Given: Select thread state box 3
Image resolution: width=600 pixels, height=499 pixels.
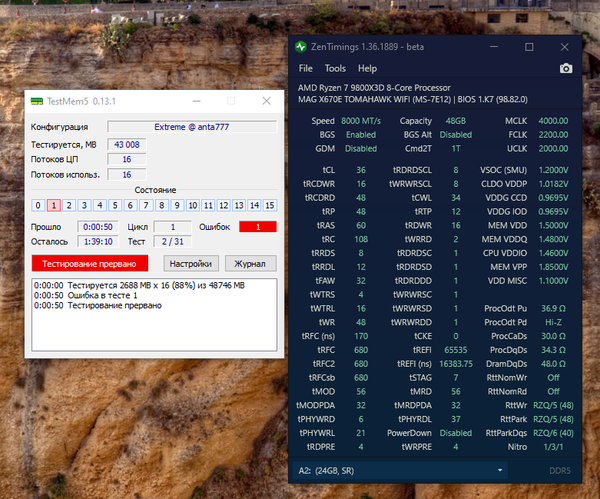Looking at the screenshot, I should tap(84, 205).
